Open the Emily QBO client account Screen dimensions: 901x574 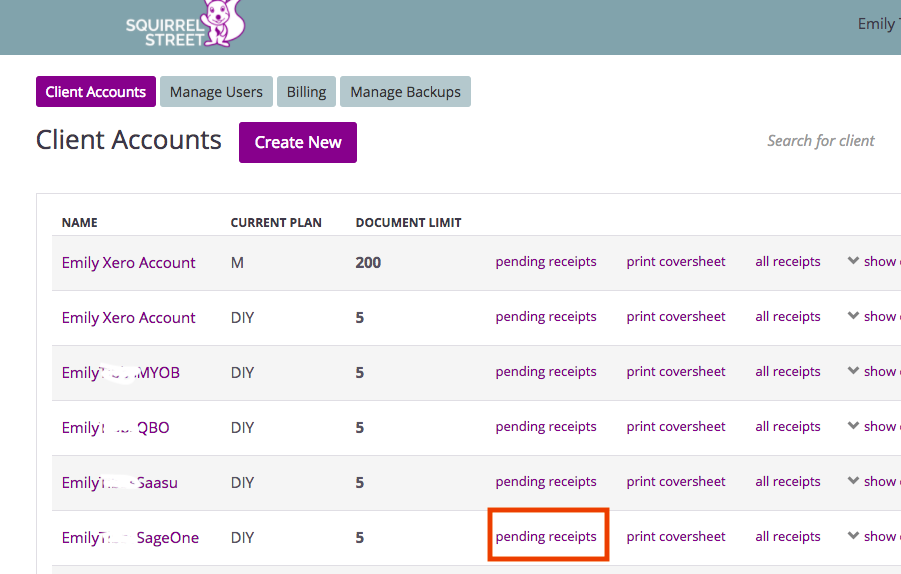[x=115, y=428]
